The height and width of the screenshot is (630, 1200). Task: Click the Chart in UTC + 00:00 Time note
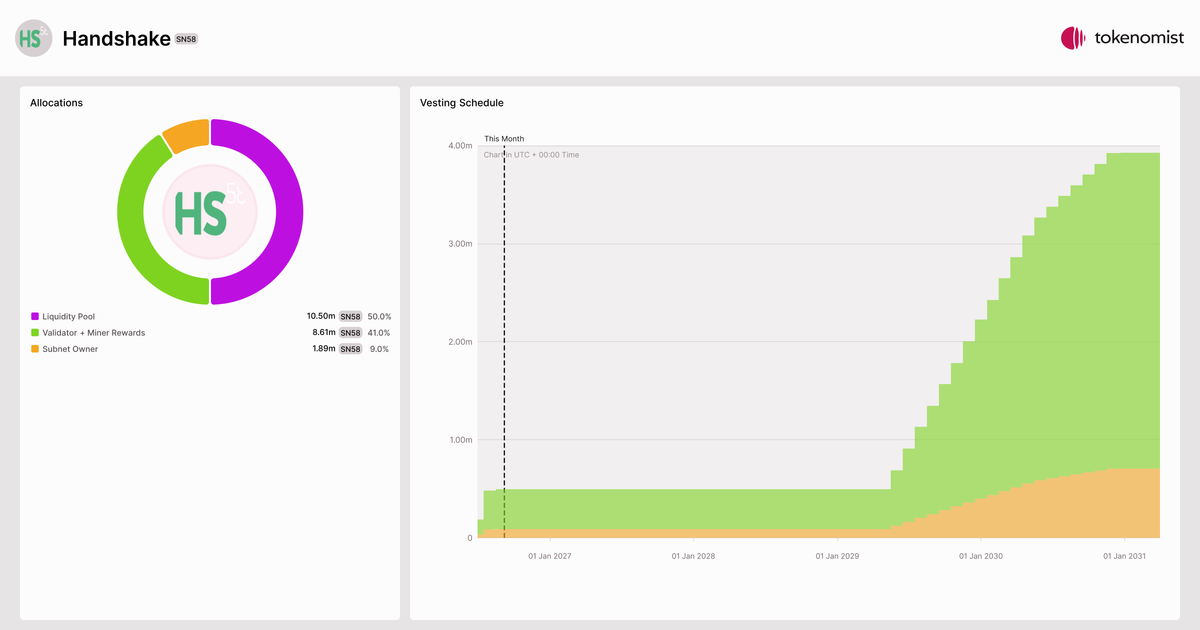(531, 155)
